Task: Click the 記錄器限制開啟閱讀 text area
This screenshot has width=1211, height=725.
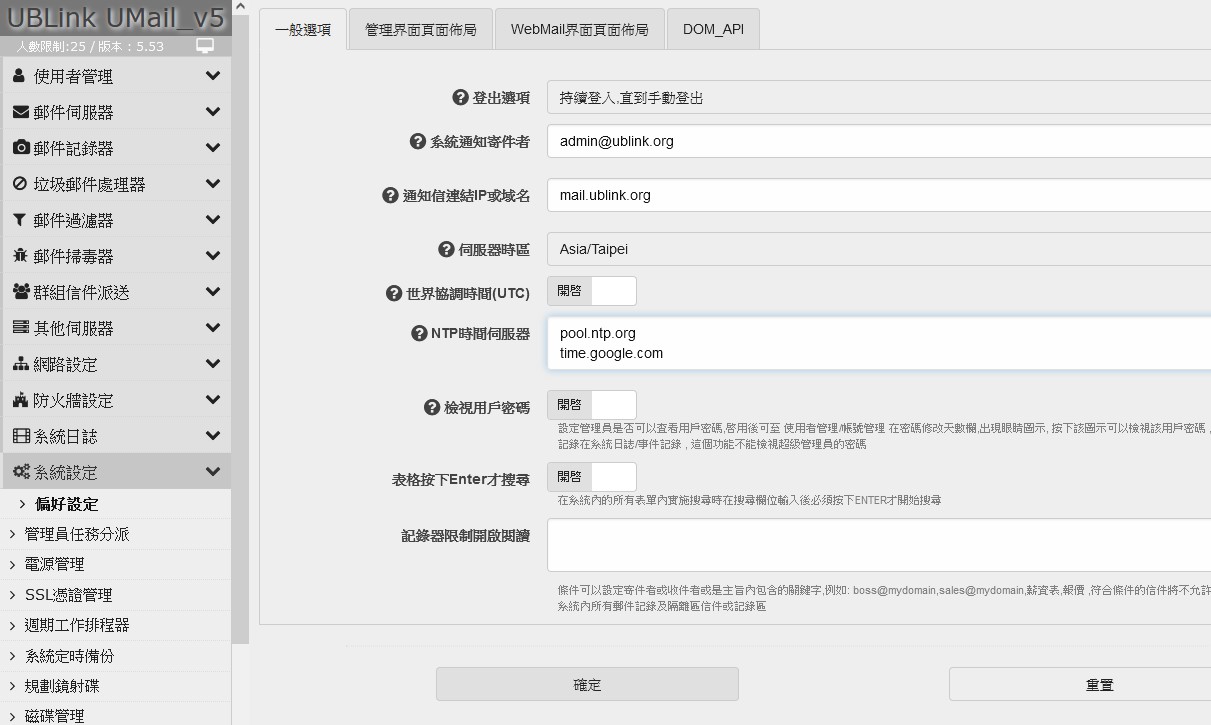Action: [878, 545]
